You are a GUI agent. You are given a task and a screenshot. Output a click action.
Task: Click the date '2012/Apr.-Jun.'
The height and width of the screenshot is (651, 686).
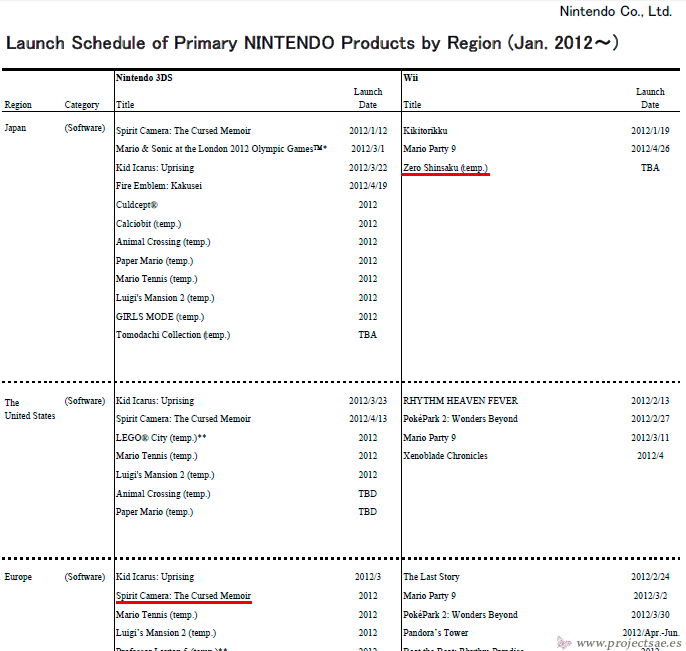pos(651,633)
